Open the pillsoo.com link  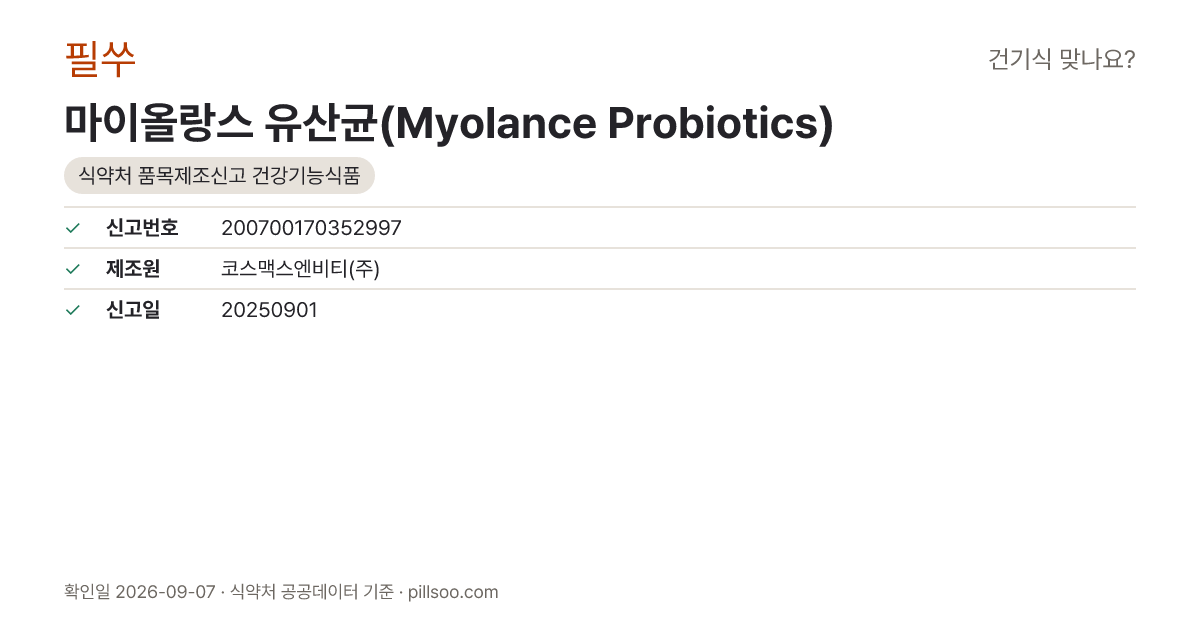453,592
